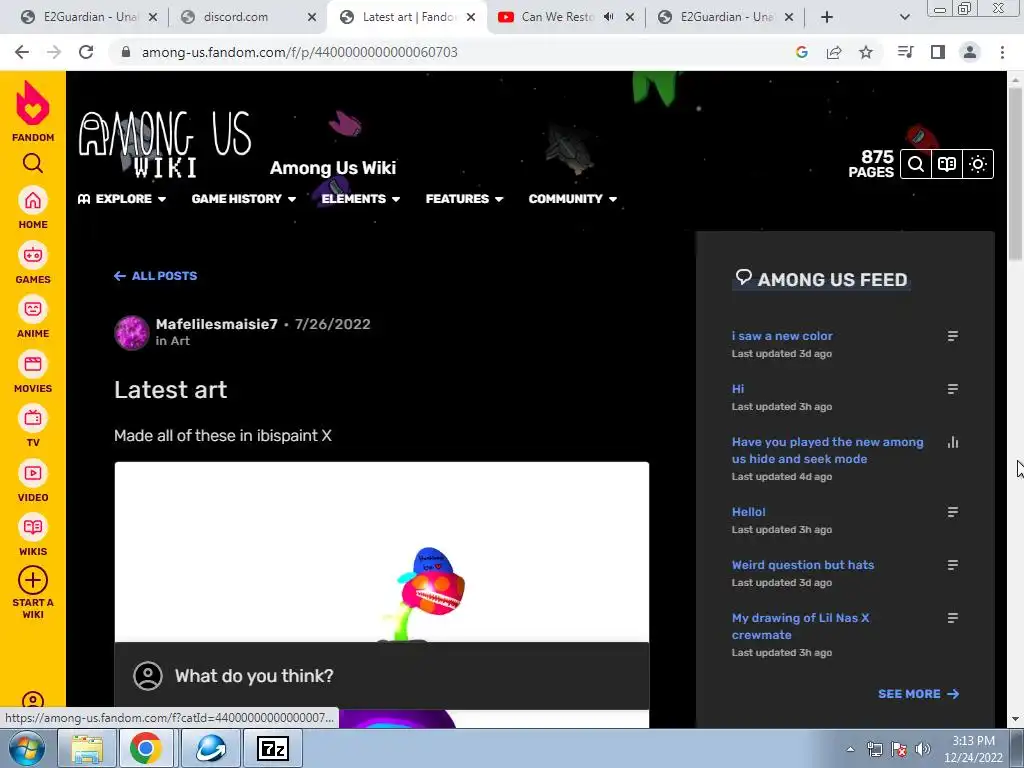Image resolution: width=1024 pixels, height=768 pixels.
Task: Toggle light theme with sun icon
Action: (x=978, y=164)
